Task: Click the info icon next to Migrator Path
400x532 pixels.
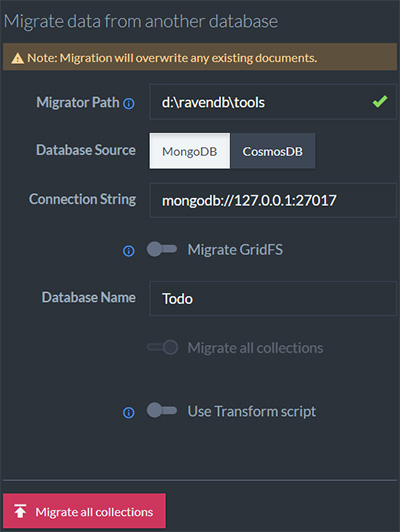Action: [x=129, y=103]
